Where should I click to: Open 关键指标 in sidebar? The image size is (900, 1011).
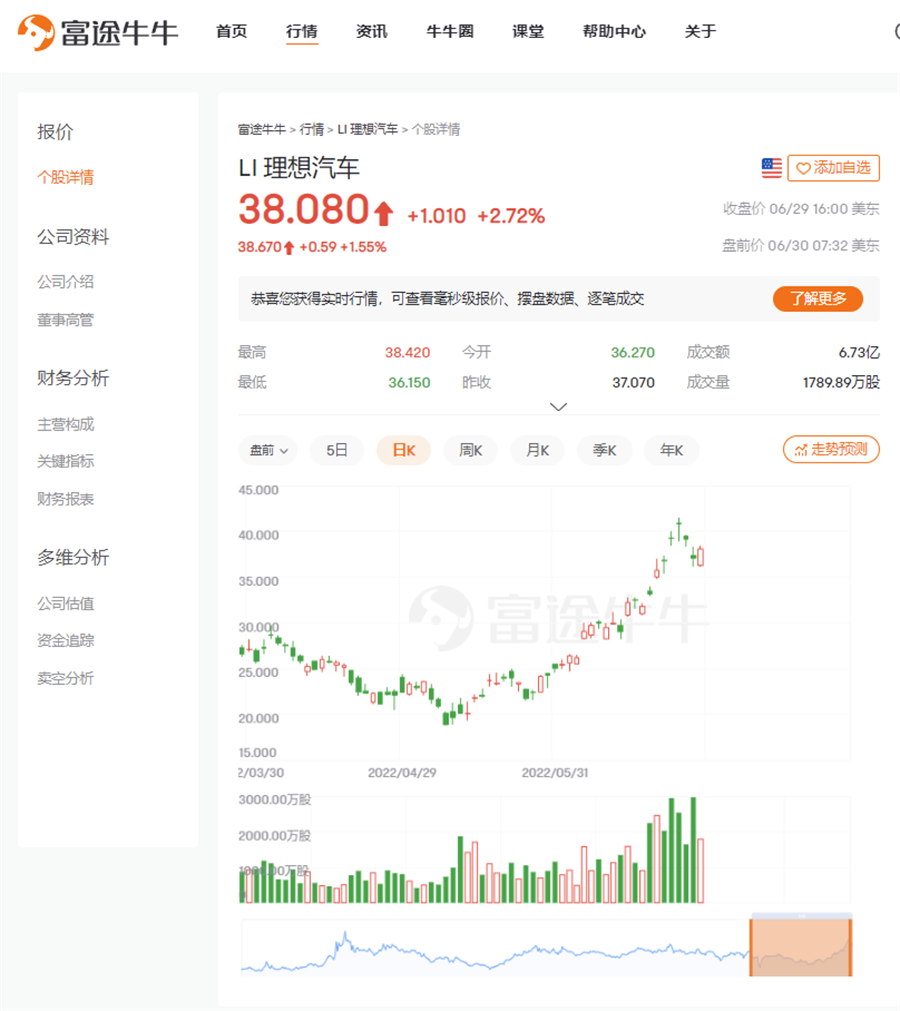point(66,461)
